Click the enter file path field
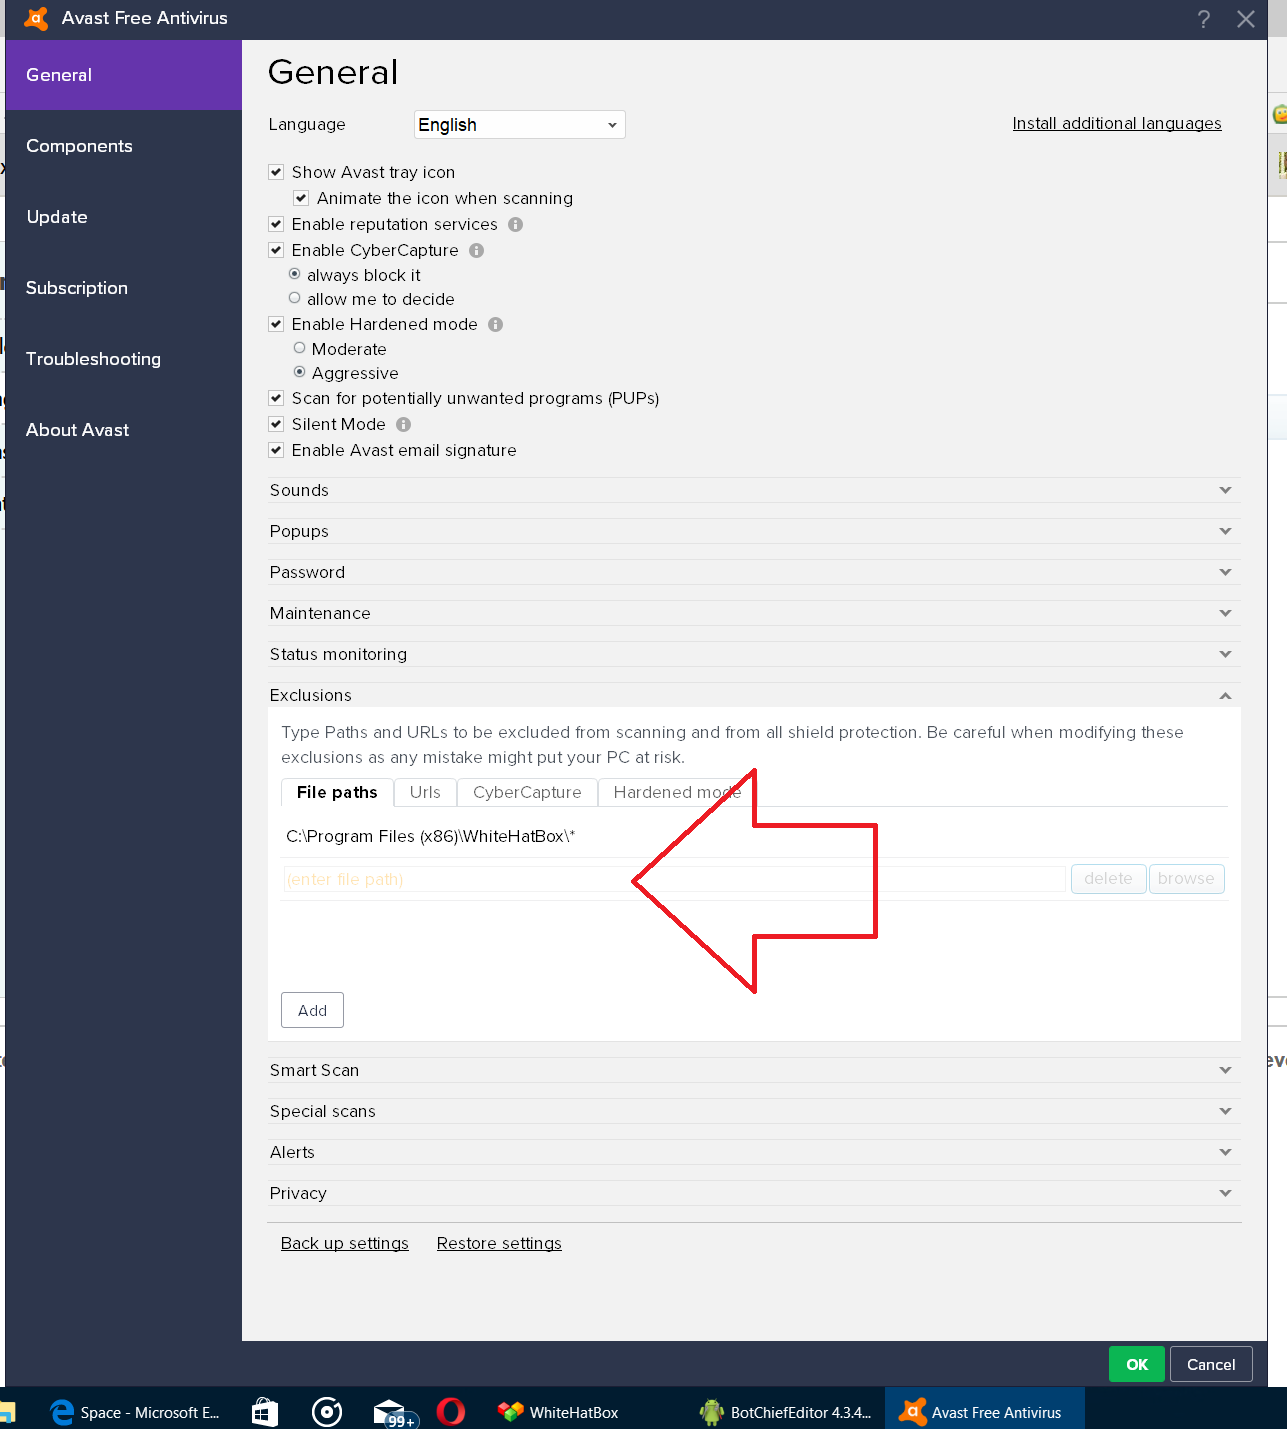The width and height of the screenshot is (1287, 1429). tap(674, 879)
